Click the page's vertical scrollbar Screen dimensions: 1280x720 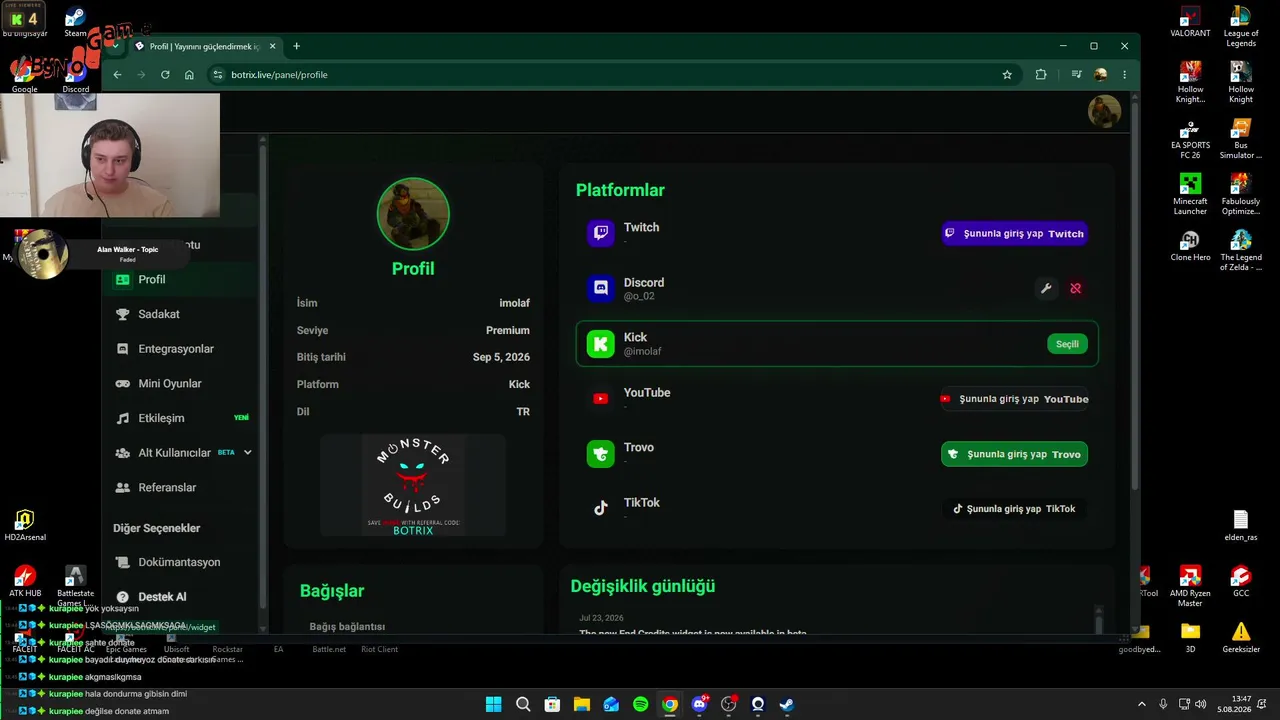[x=1134, y=295]
